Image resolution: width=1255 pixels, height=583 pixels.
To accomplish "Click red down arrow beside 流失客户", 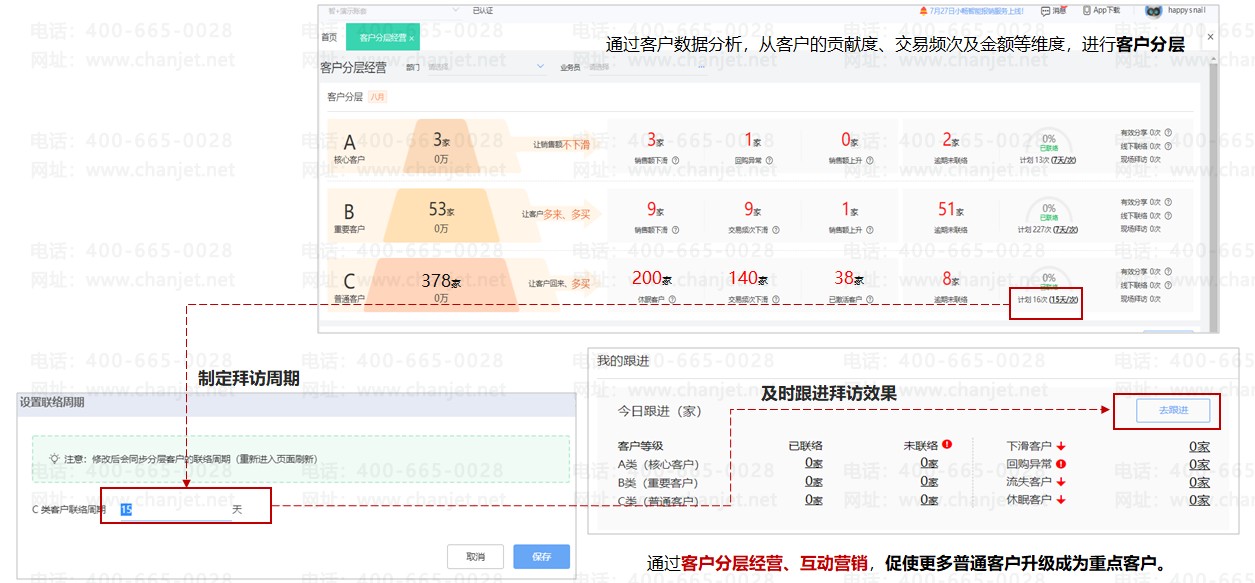I will [1061, 482].
